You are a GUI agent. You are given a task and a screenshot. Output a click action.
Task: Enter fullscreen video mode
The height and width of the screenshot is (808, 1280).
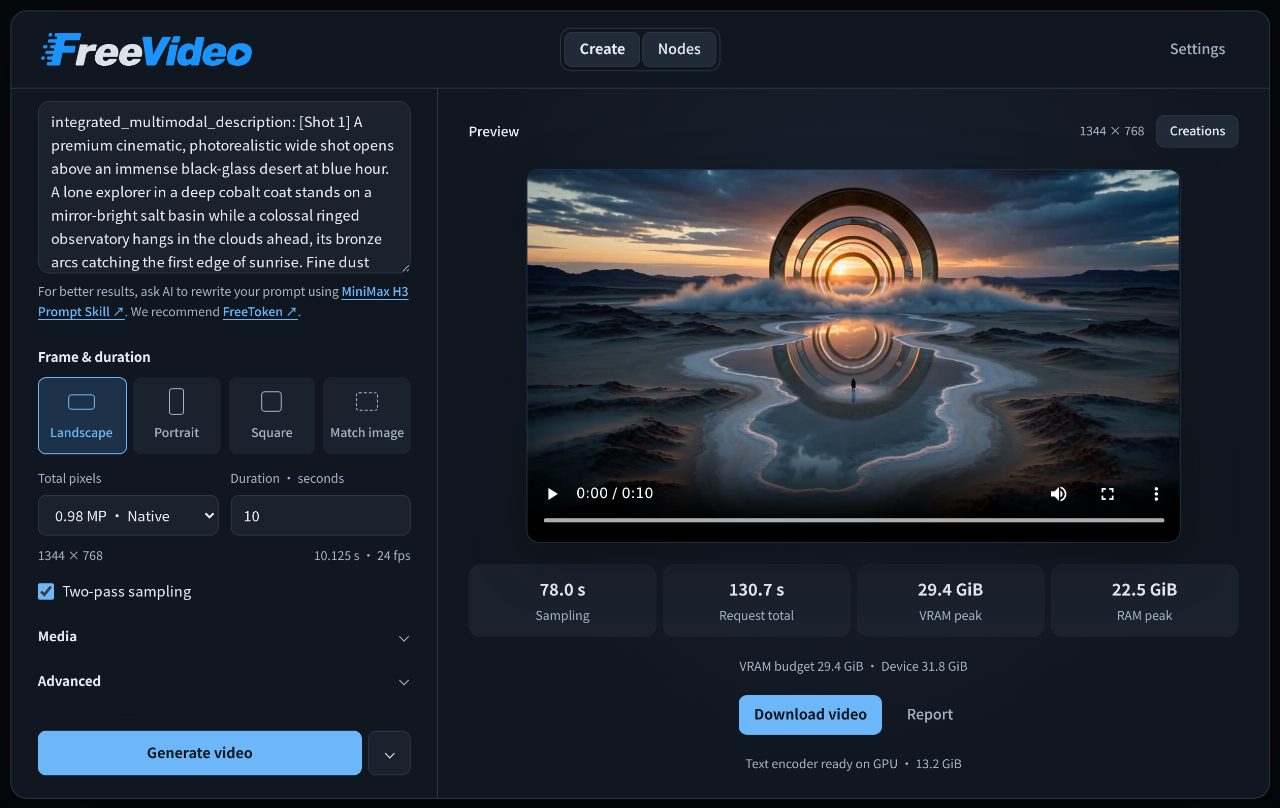tap(1107, 494)
